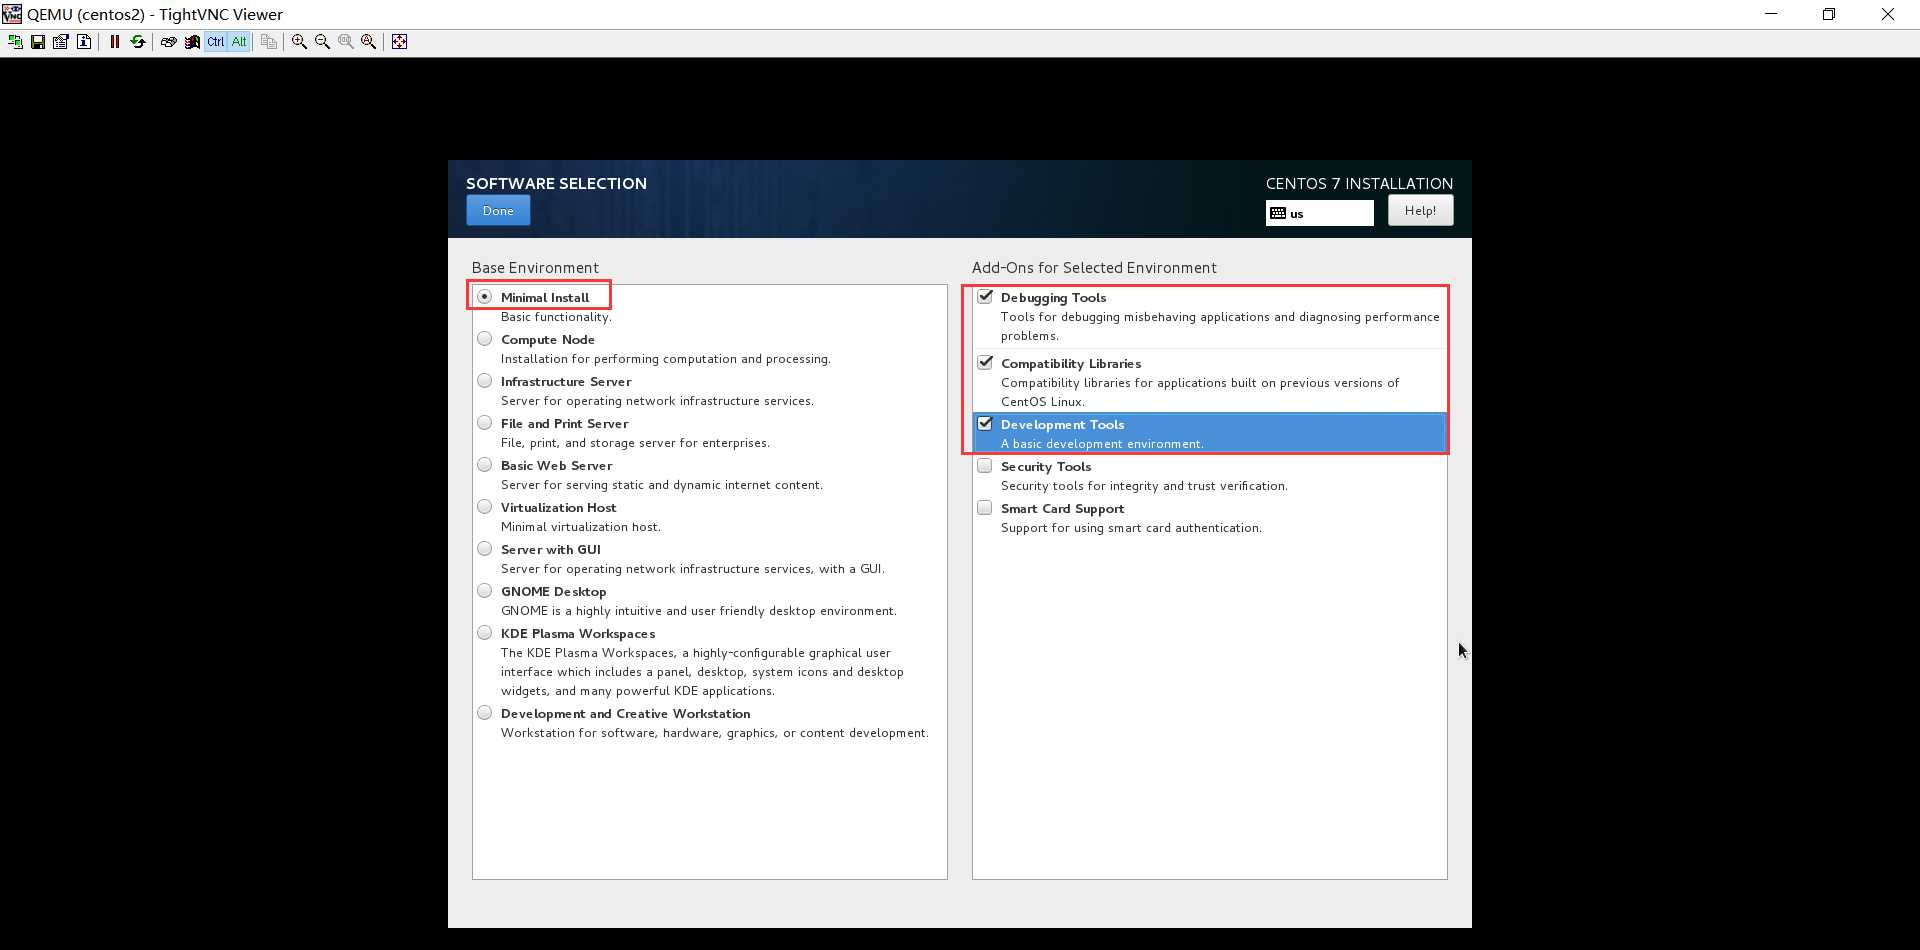Screen dimensions: 1920x950
Task: Choose the Server with GUI environment
Action: [485, 549]
